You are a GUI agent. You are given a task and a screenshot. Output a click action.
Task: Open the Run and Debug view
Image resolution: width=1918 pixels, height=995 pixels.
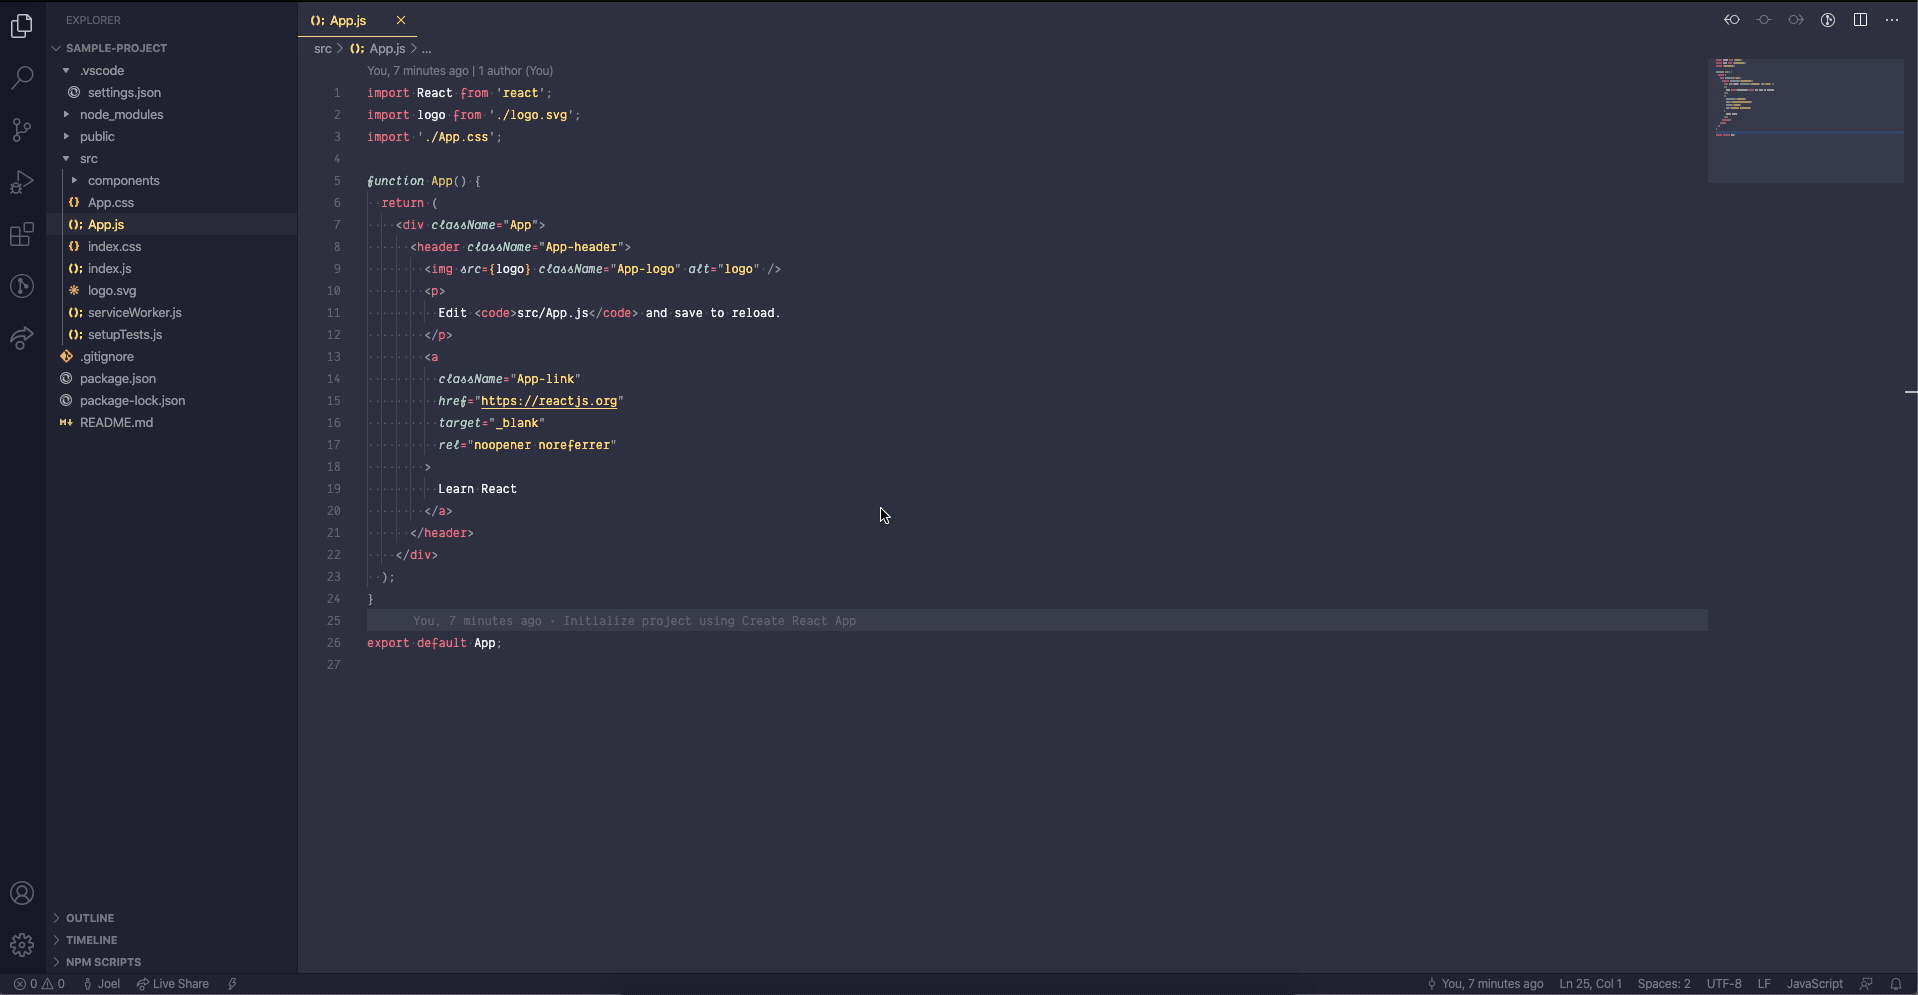(x=21, y=182)
